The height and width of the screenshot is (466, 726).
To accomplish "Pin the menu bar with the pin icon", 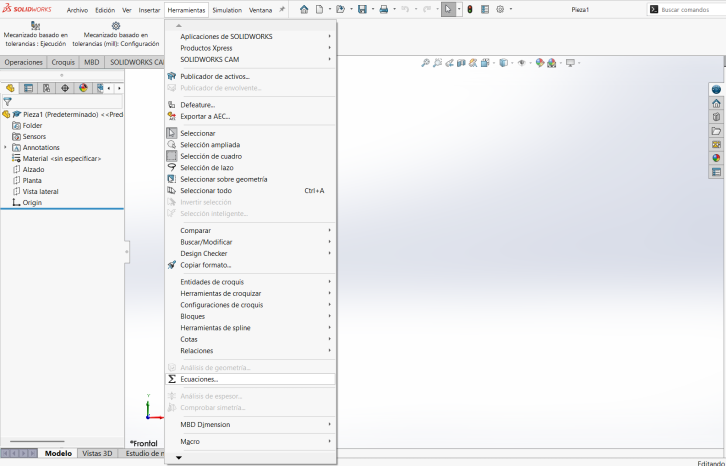I will pyautogui.click(x=282, y=9).
